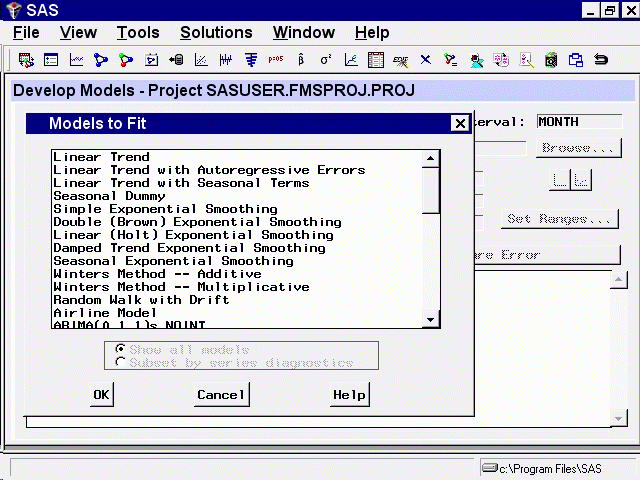
Task: Open the Tools menu
Action: pos(137,33)
